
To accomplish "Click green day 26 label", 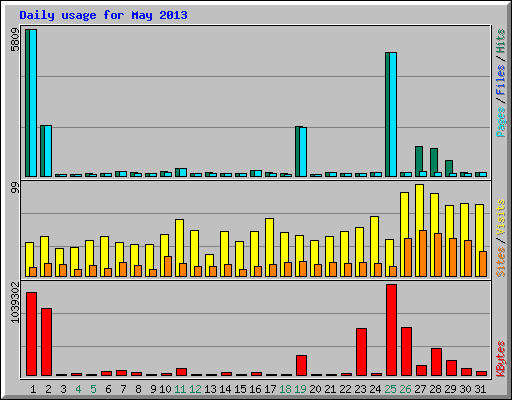I will [x=405, y=389].
